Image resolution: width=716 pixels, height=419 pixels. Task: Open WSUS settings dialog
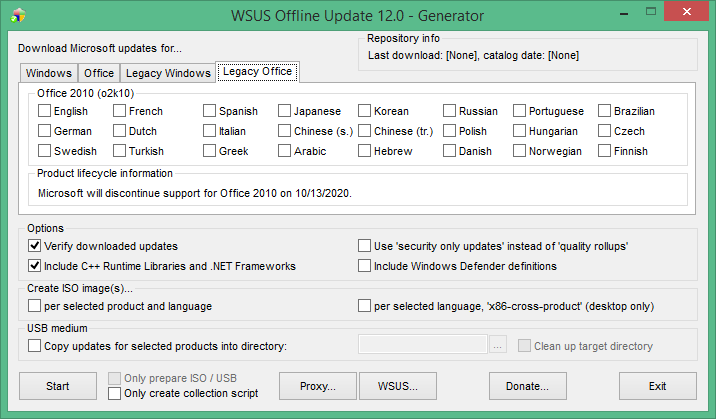coord(398,386)
